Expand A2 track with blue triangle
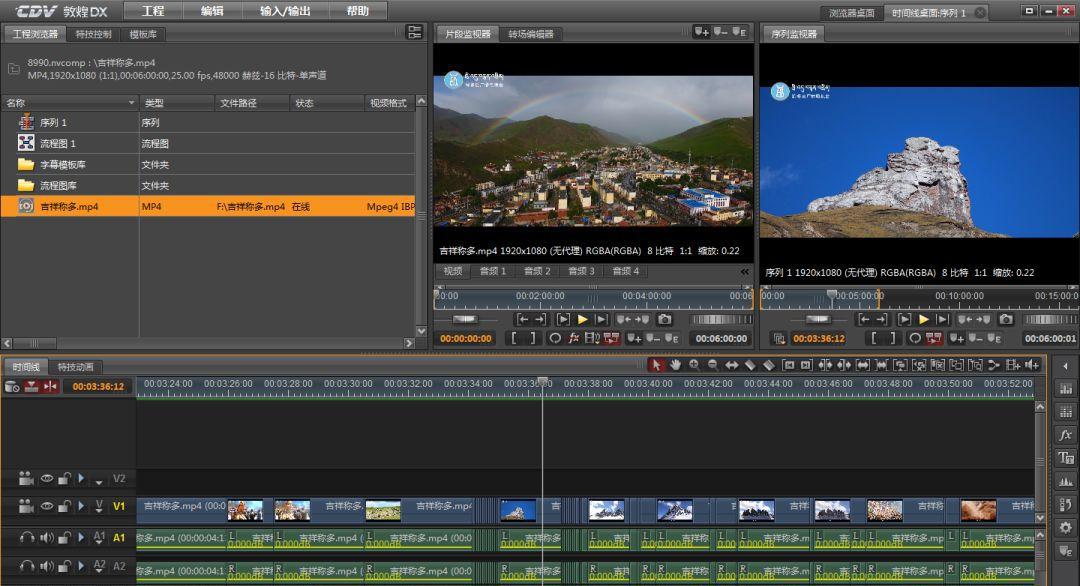Screen dimensions: 1080x586 click(x=81, y=566)
